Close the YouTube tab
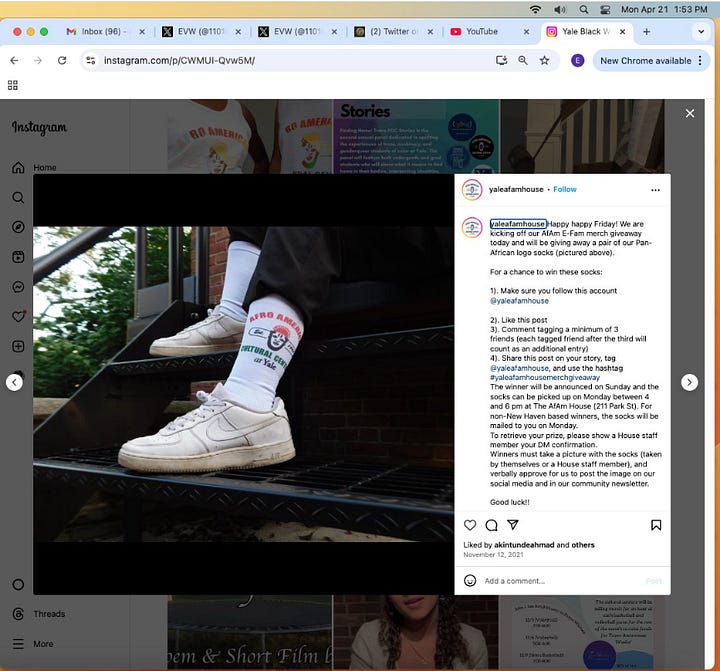The height and width of the screenshot is (671, 720). [526, 32]
